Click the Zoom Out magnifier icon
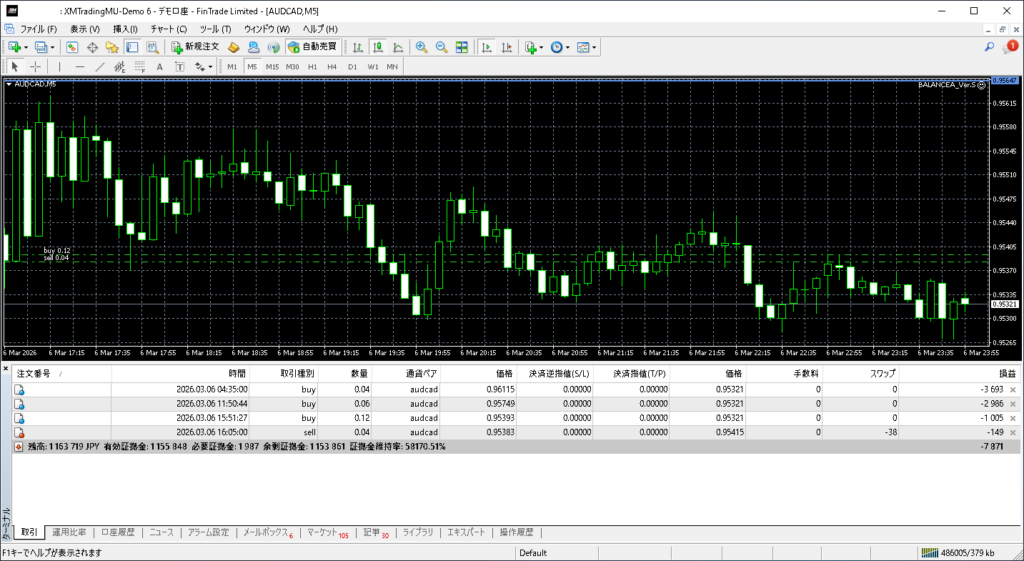The height and width of the screenshot is (561, 1024). 441,47
